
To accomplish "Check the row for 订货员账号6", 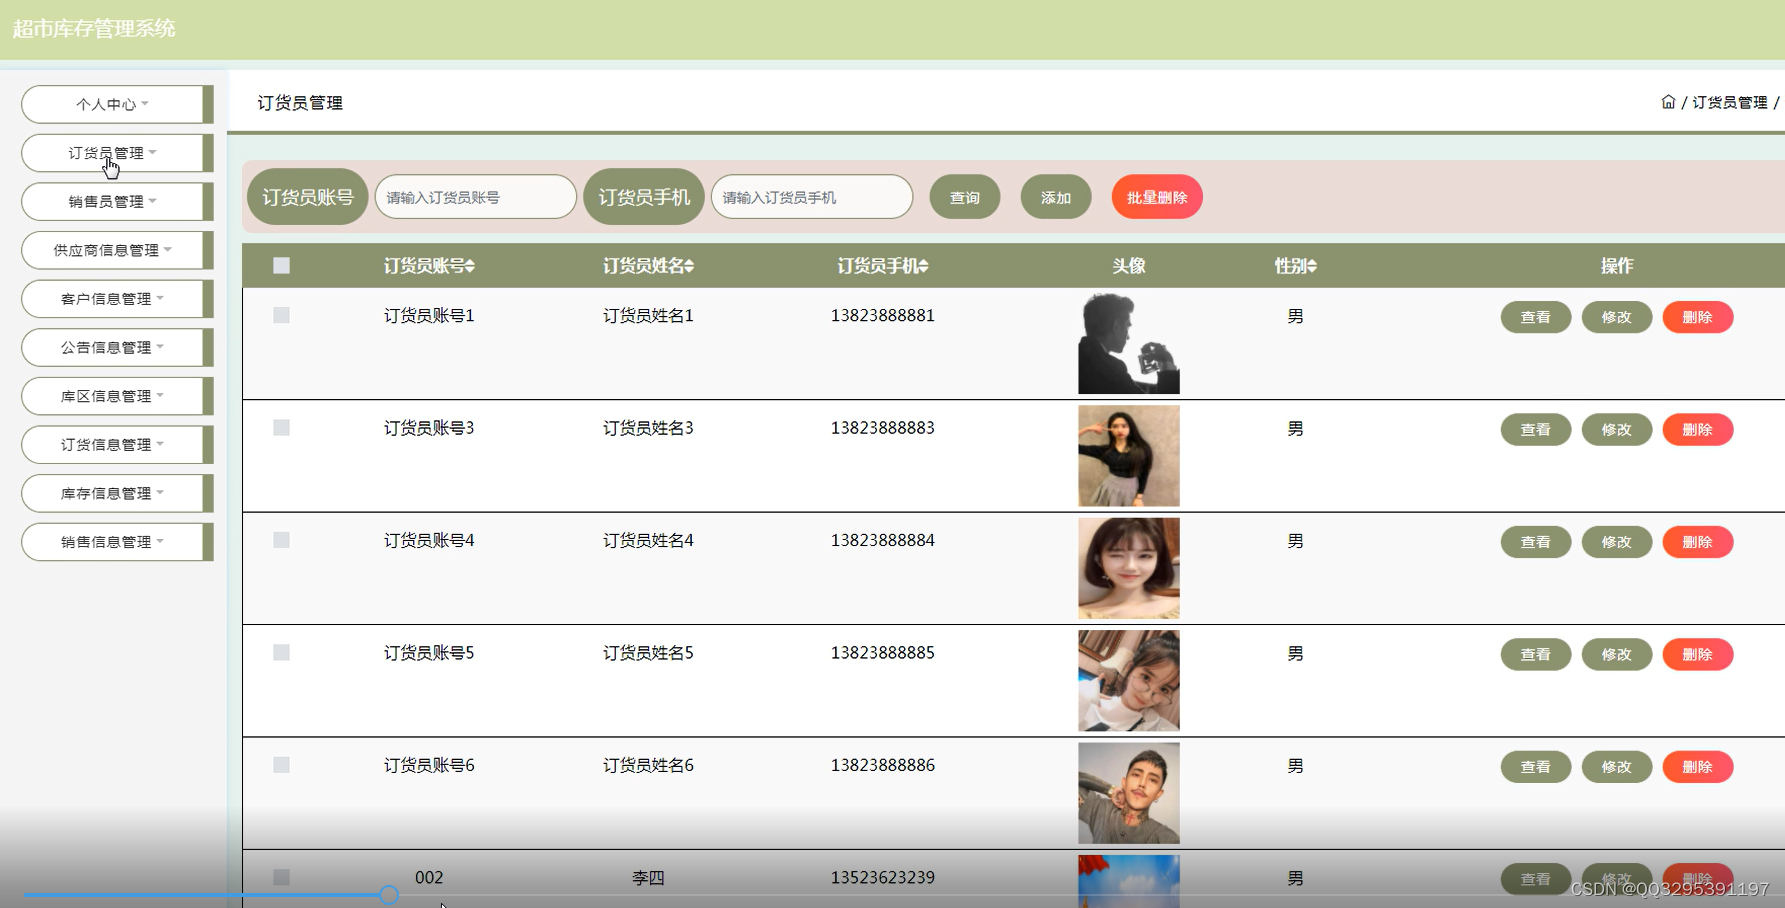I will (x=281, y=765).
